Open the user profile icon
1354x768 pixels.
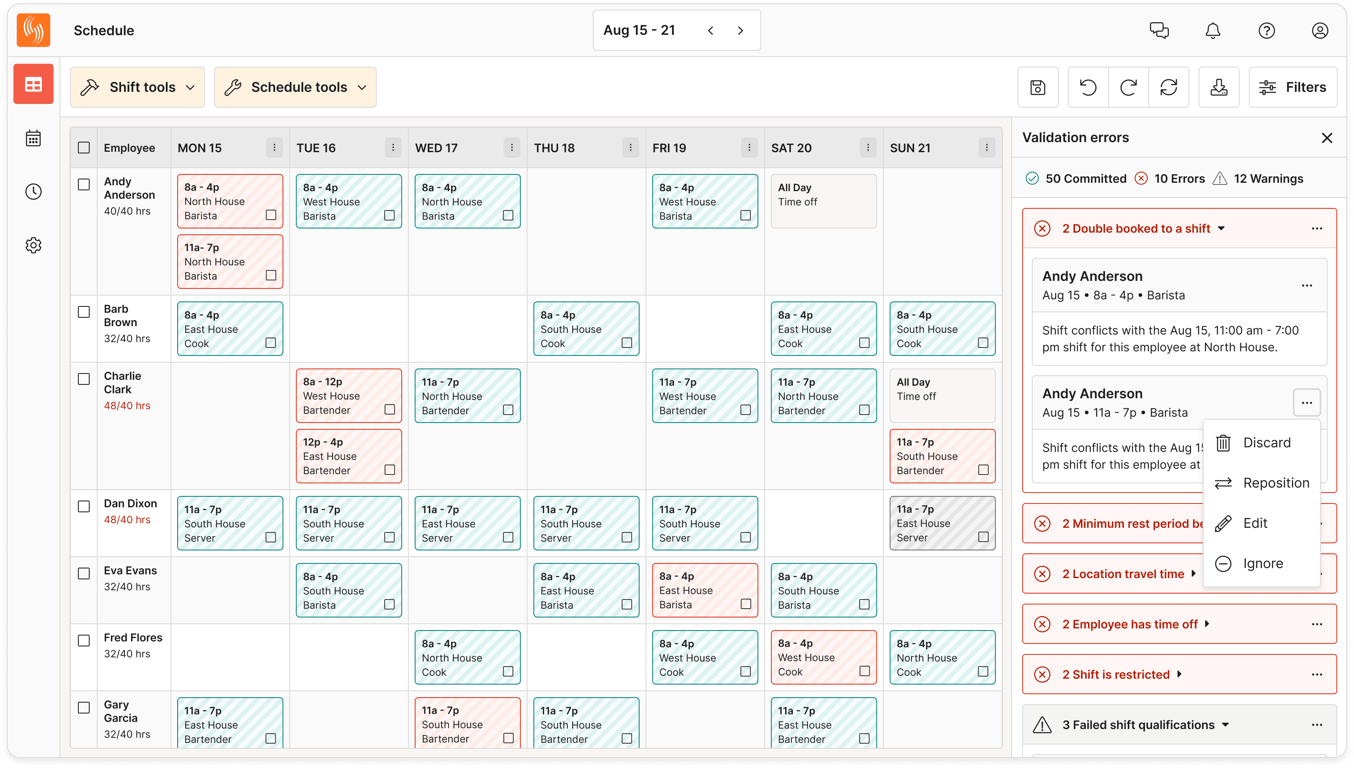coord(1320,31)
